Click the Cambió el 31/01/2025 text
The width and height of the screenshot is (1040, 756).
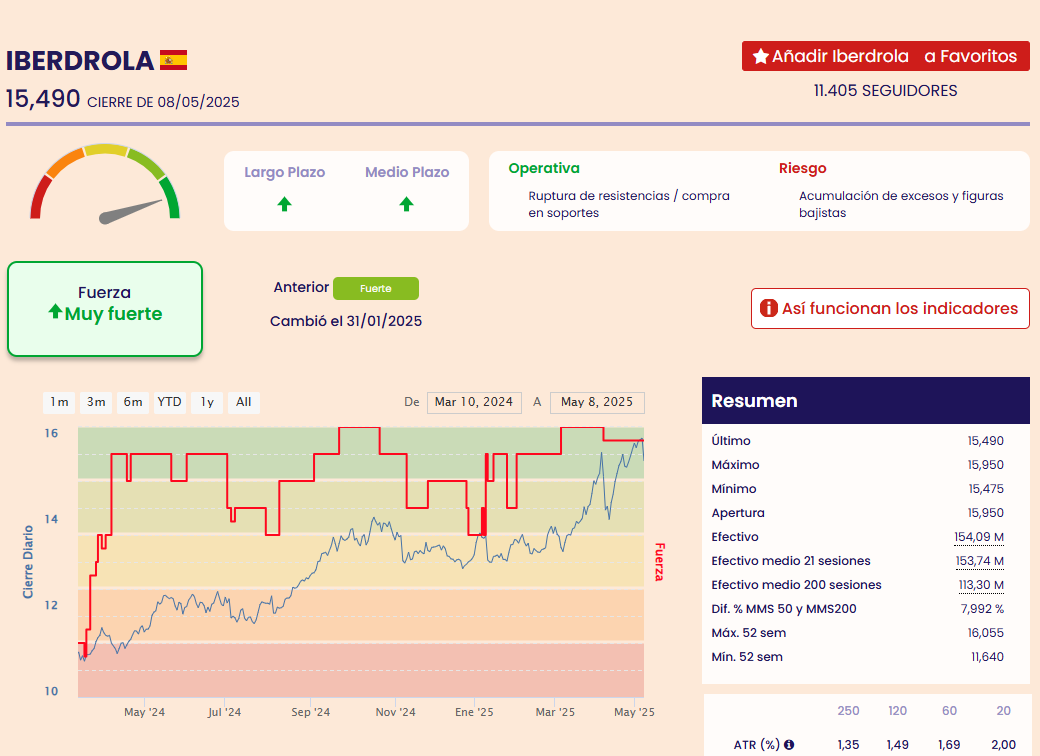(346, 321)
